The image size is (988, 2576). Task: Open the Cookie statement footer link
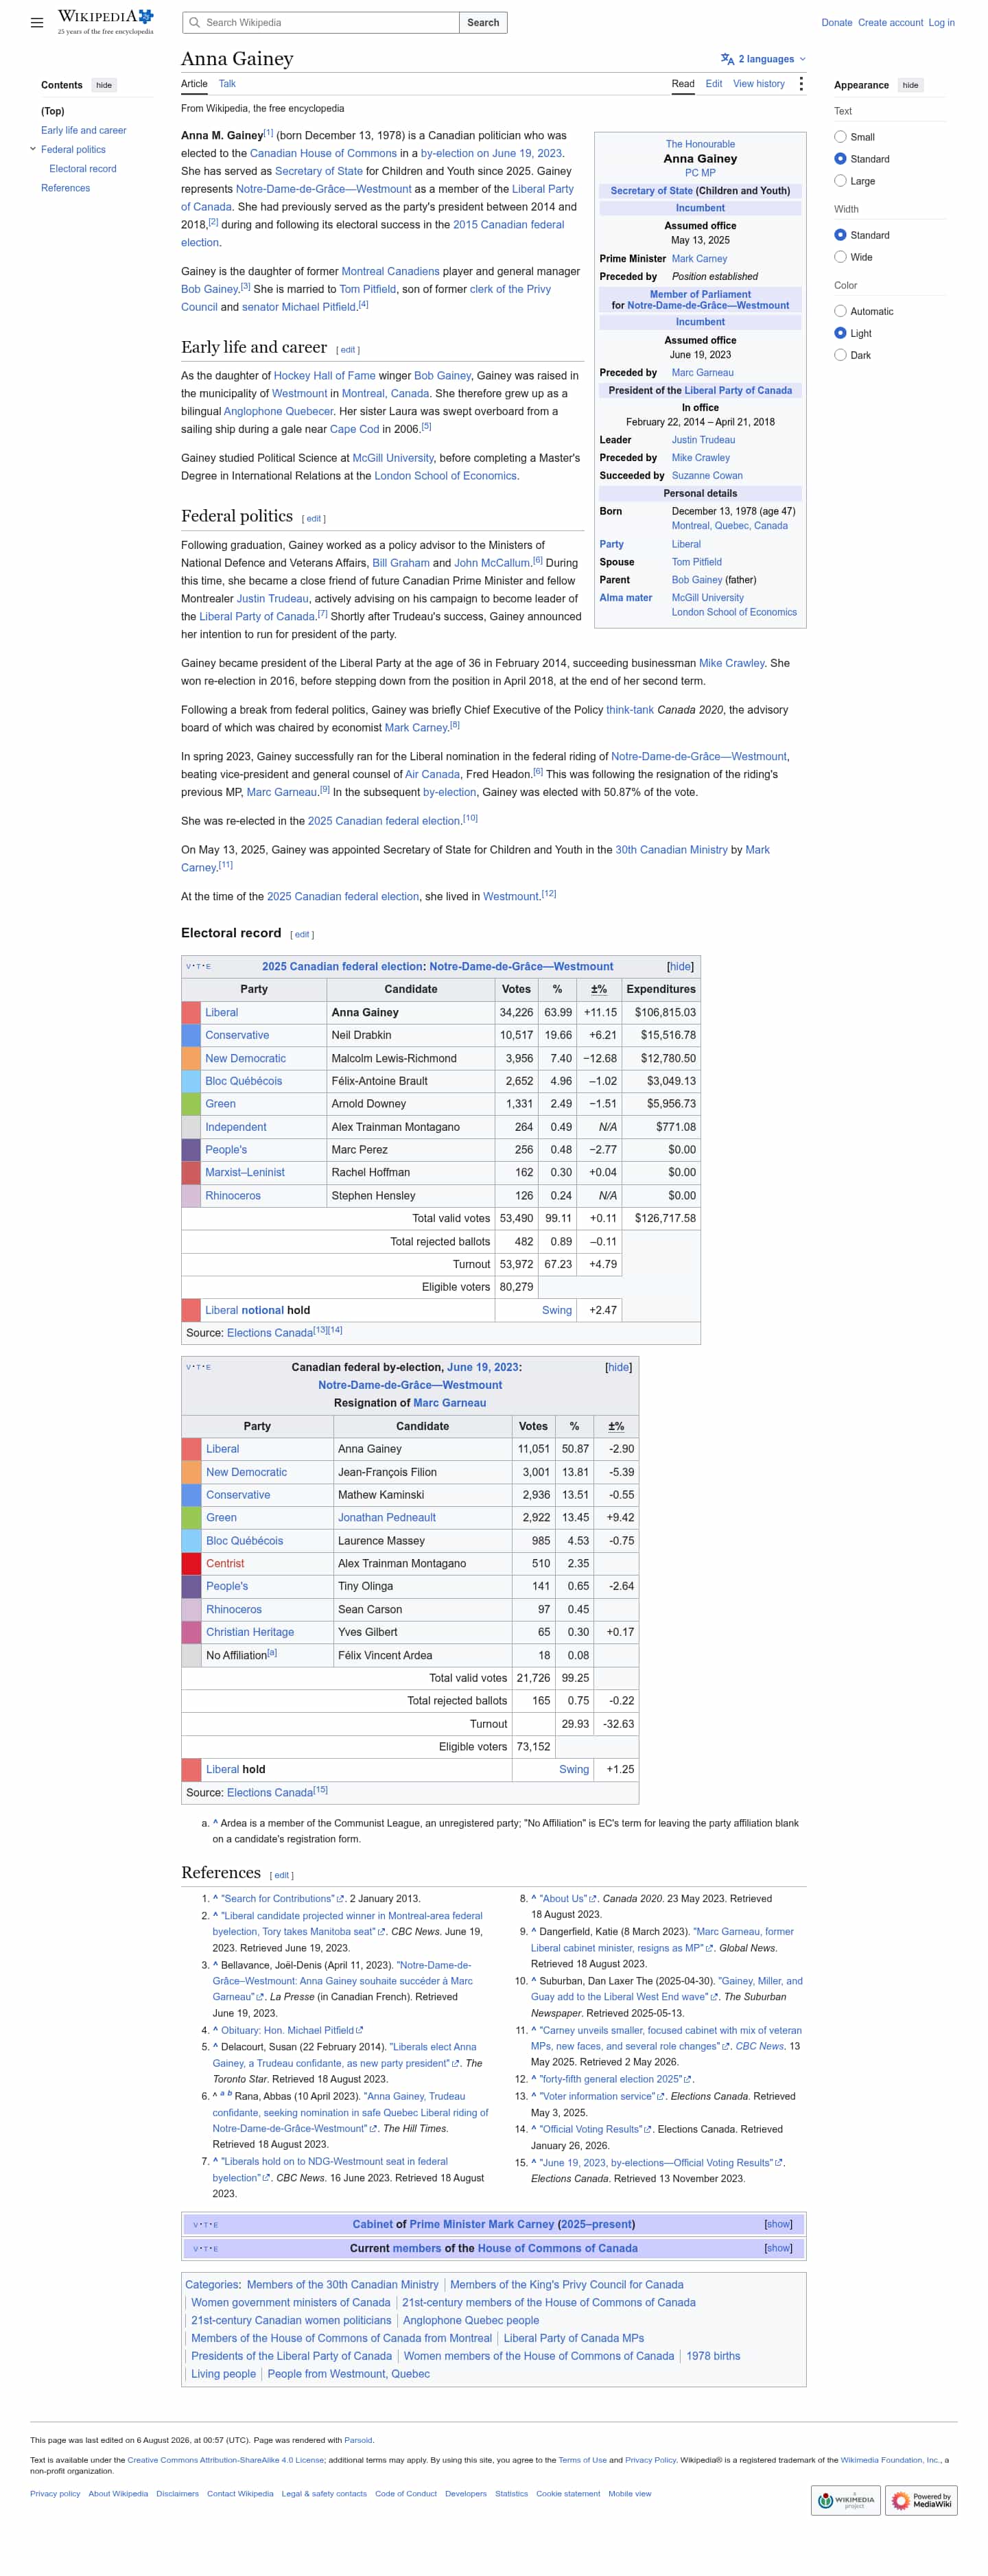point(568,2494)
